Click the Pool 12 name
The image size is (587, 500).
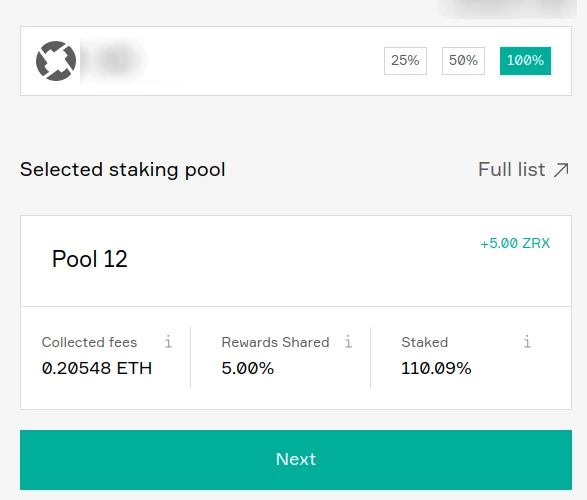point(89,259)
